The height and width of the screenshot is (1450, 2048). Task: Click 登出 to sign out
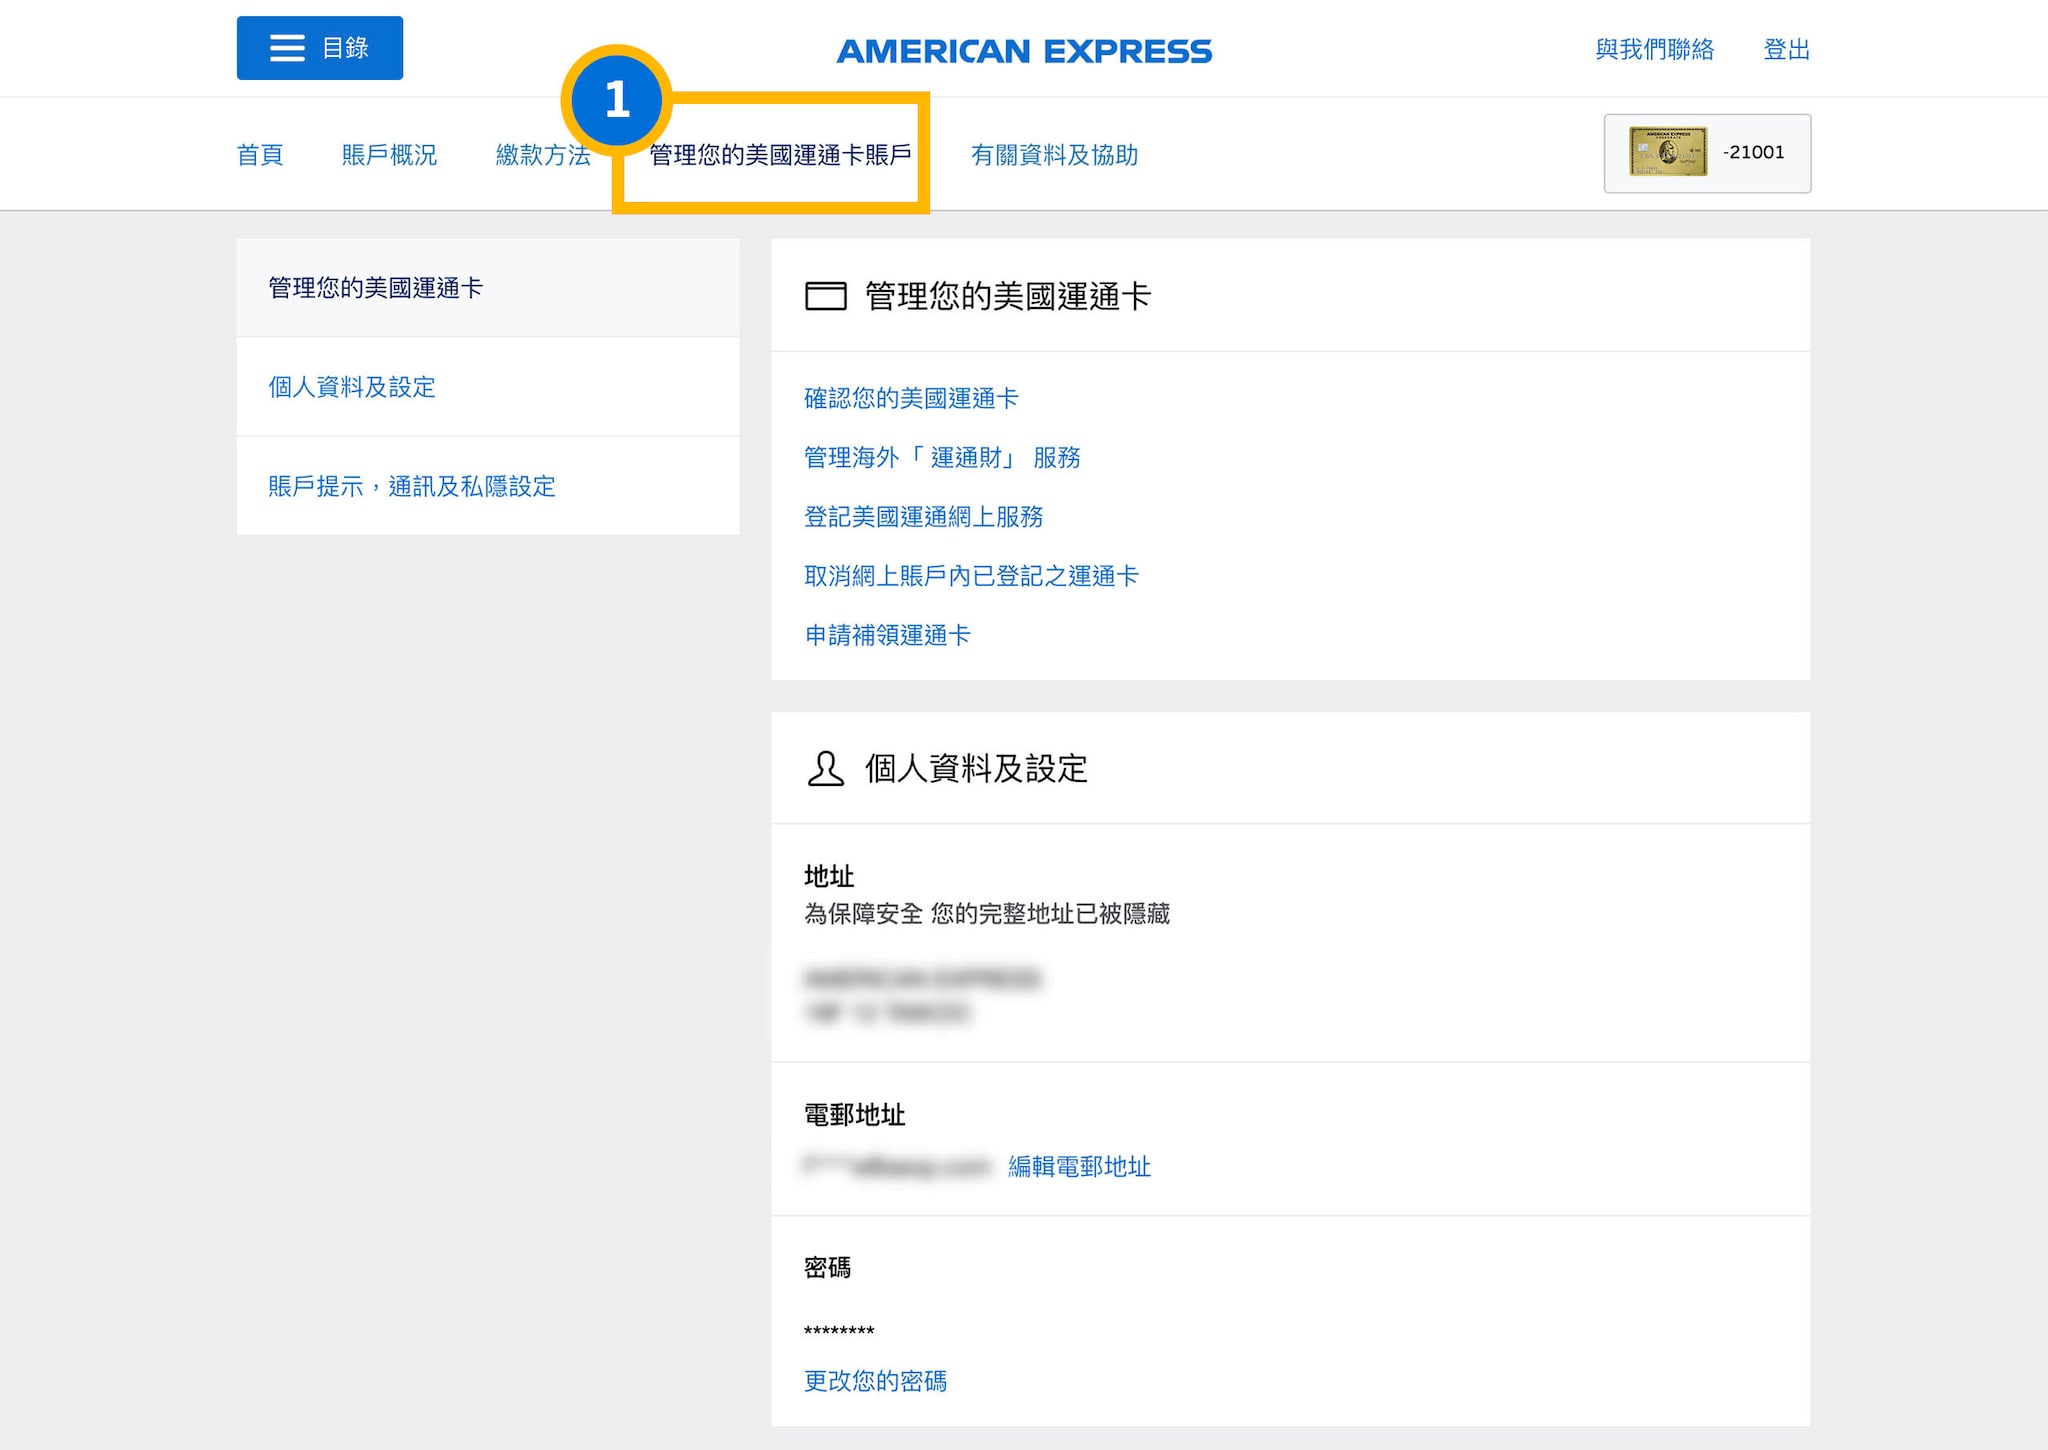pos(1787,50)
